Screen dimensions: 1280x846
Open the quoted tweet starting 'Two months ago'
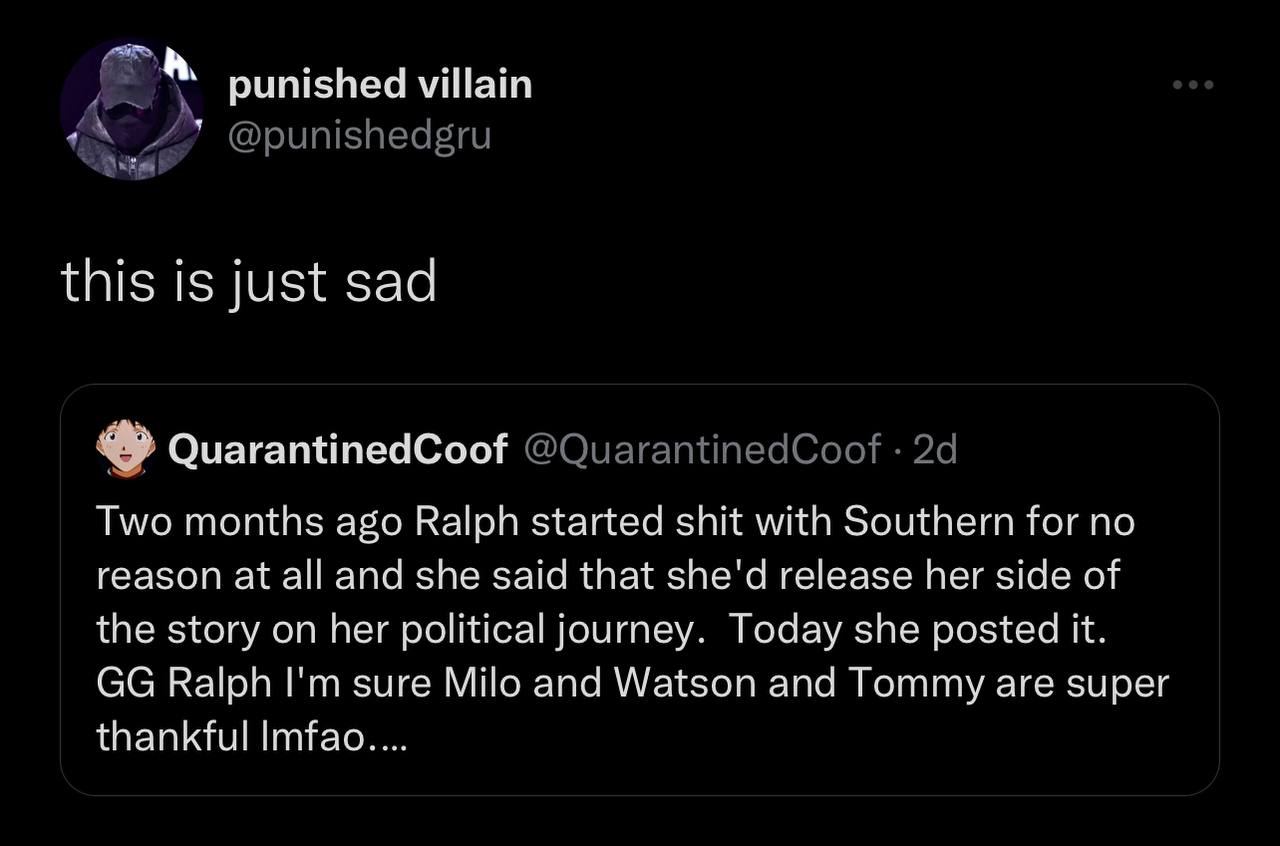[x=640, y=590]
